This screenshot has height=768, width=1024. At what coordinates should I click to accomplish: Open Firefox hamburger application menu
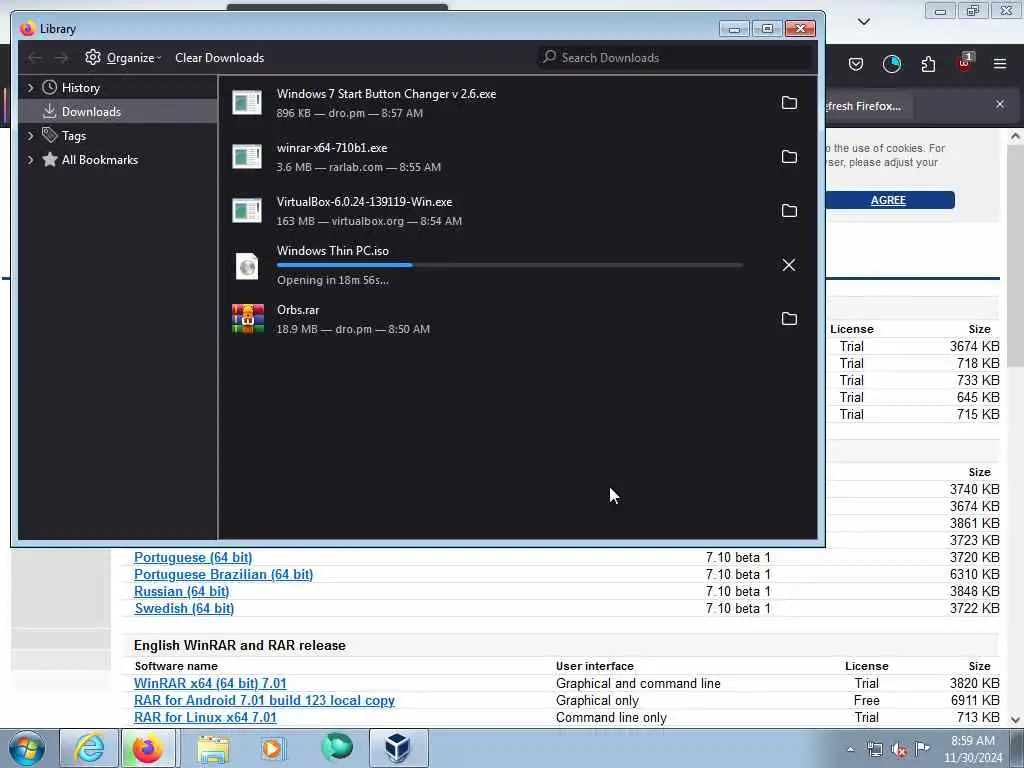pyautogui.click(x=1000, y=64)
